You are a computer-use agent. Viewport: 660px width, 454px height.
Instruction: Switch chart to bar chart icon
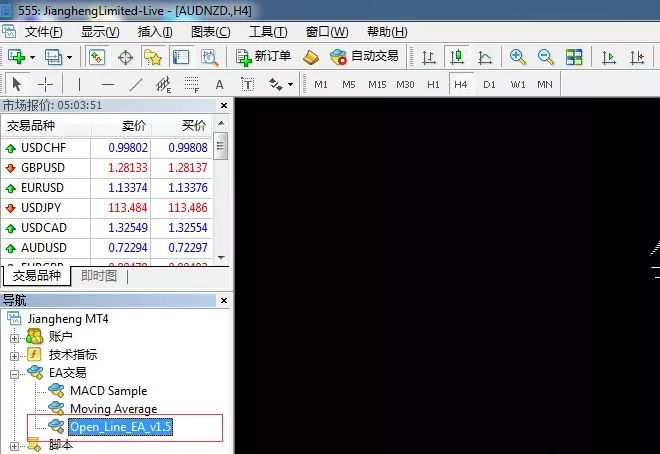click(428, 57)
